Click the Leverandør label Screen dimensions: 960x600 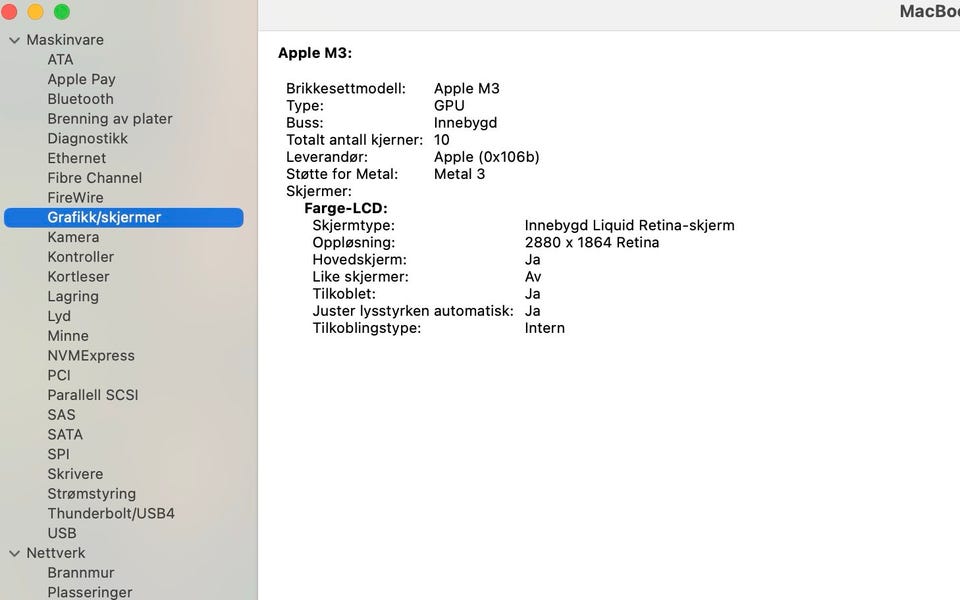326,157
